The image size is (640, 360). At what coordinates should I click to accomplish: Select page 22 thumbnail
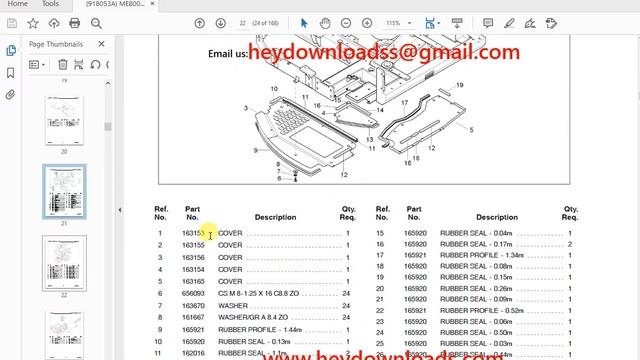pos(64,263)
